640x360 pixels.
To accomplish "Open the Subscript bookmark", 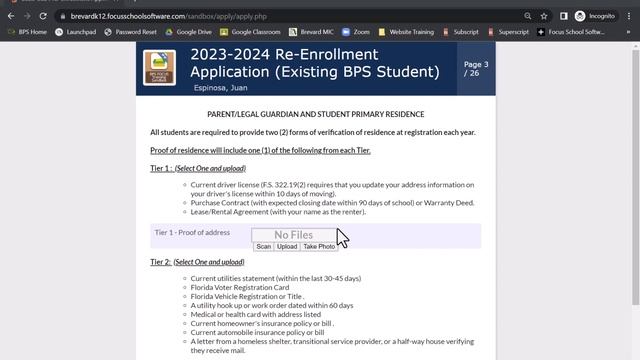I will coord(461,32).
